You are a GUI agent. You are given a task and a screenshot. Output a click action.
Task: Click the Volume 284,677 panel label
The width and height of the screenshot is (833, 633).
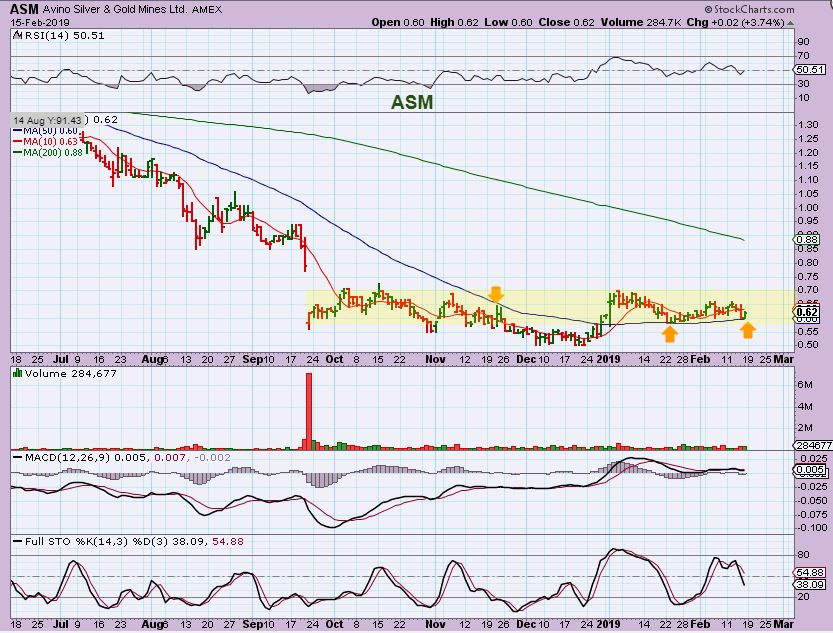(70, 374)
